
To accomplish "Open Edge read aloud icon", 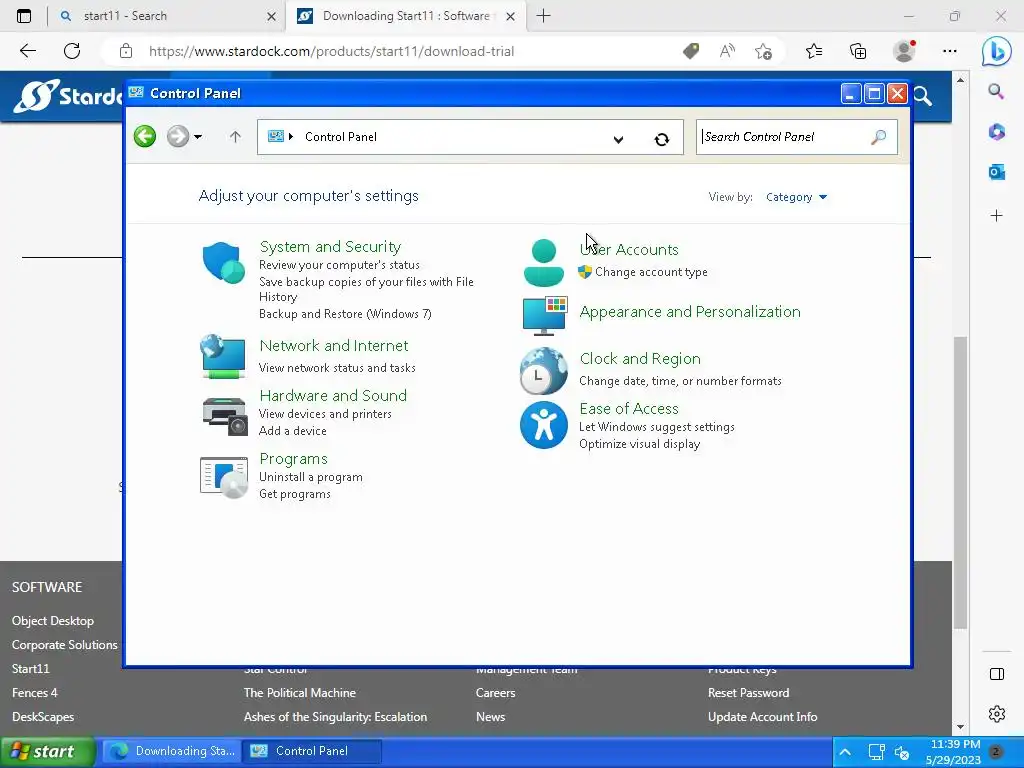I will (x=727, y=51).
